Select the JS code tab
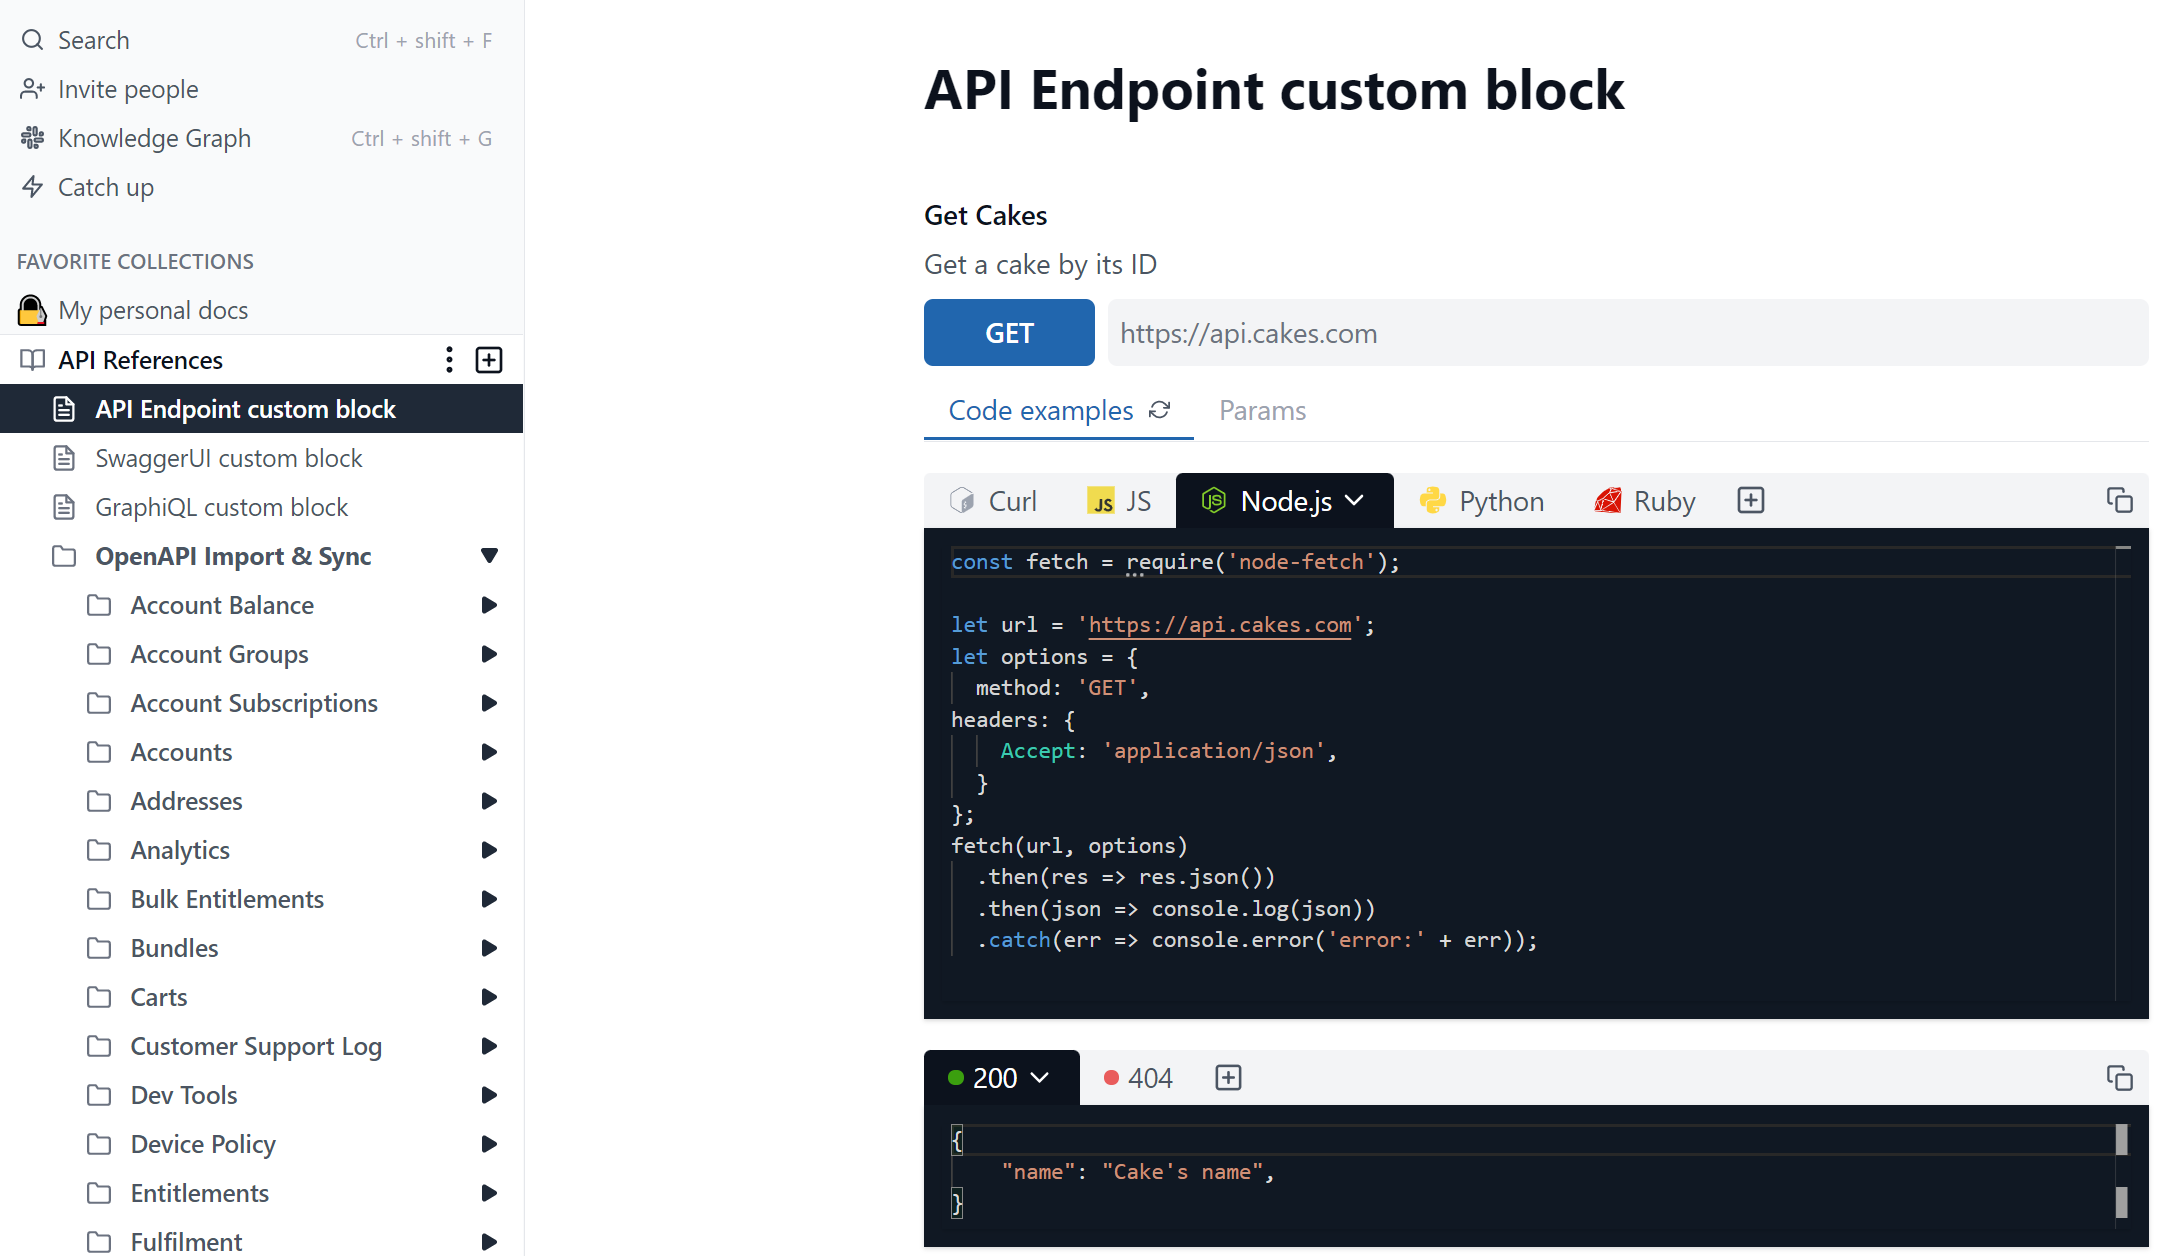This screenshot has width=2159, height=1256. coord(1120,501)
